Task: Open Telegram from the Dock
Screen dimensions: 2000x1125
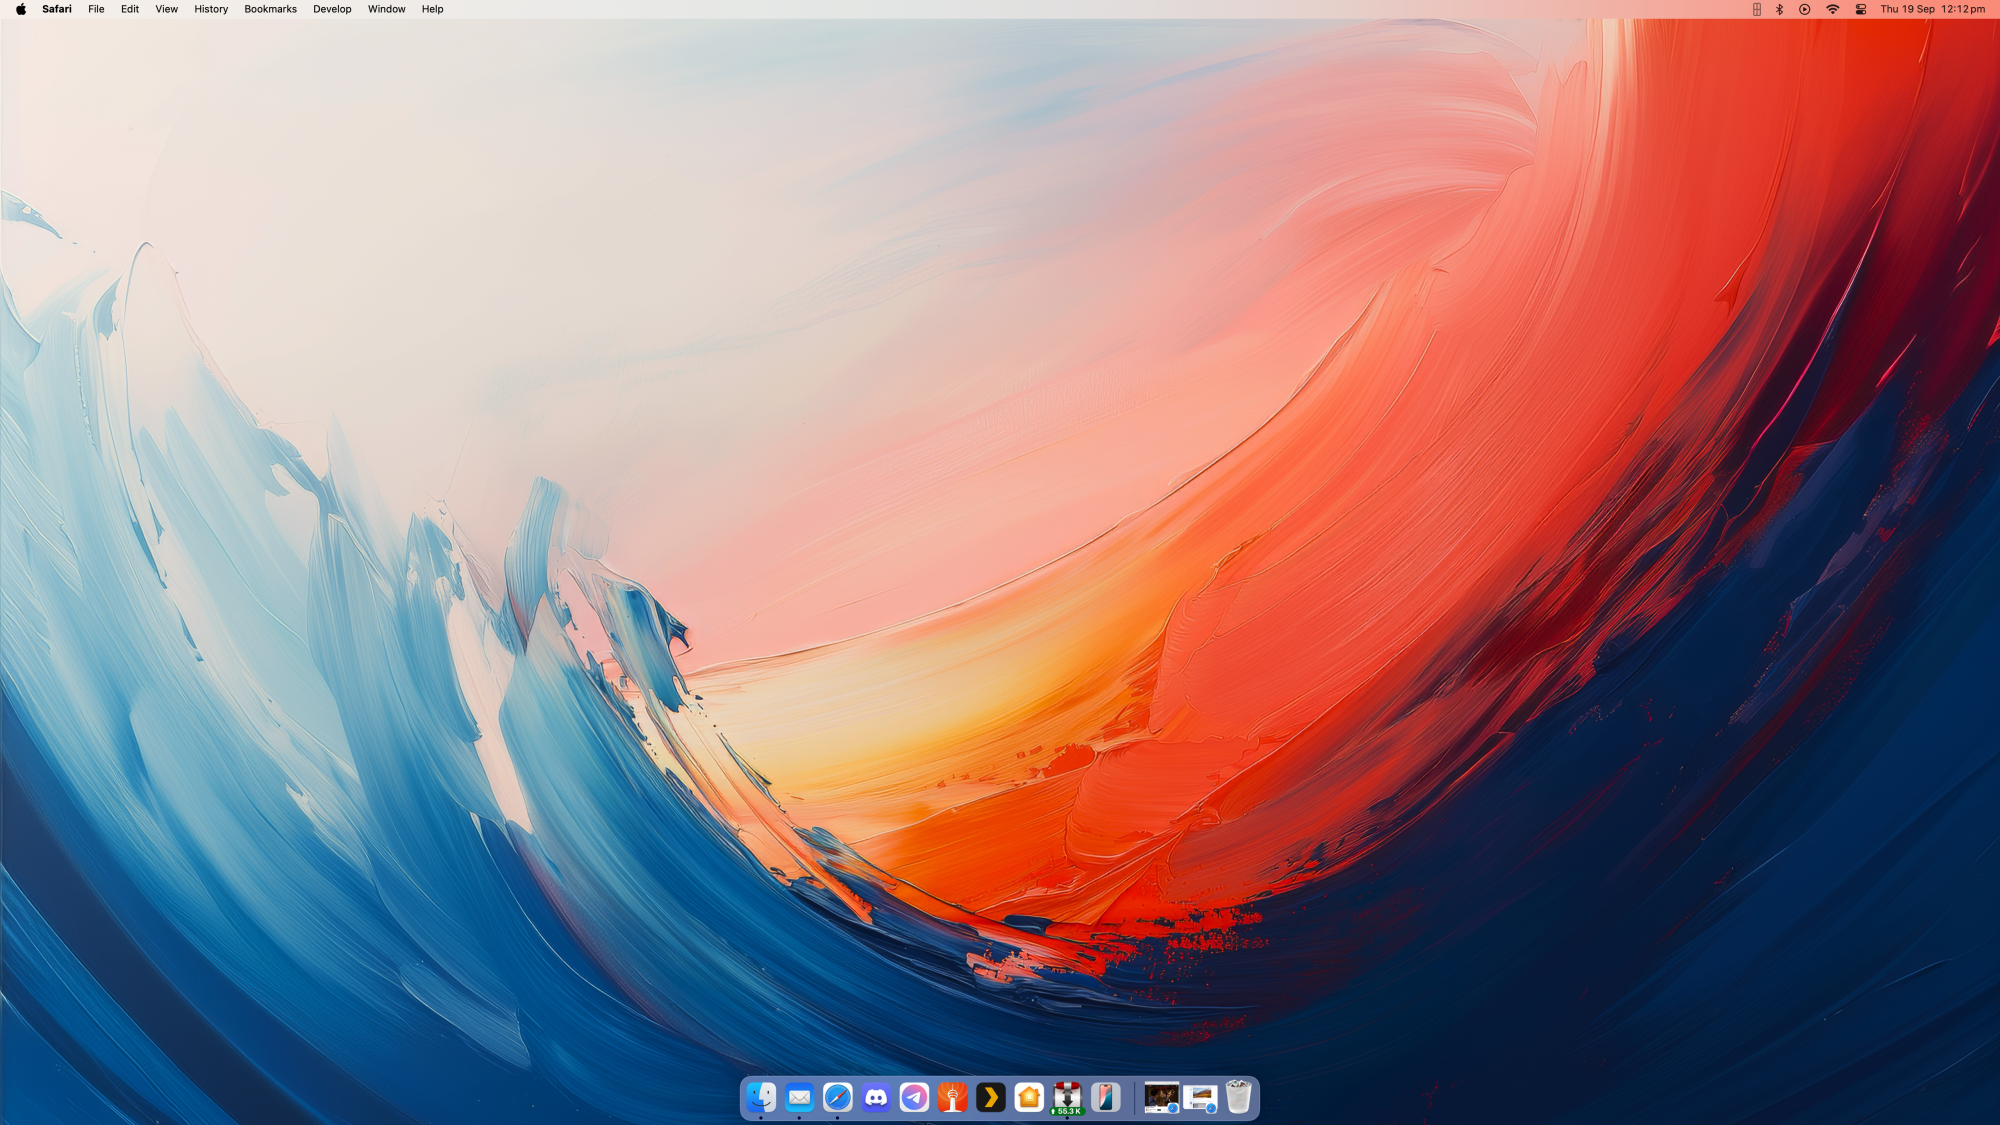Action: point(914,1097)
